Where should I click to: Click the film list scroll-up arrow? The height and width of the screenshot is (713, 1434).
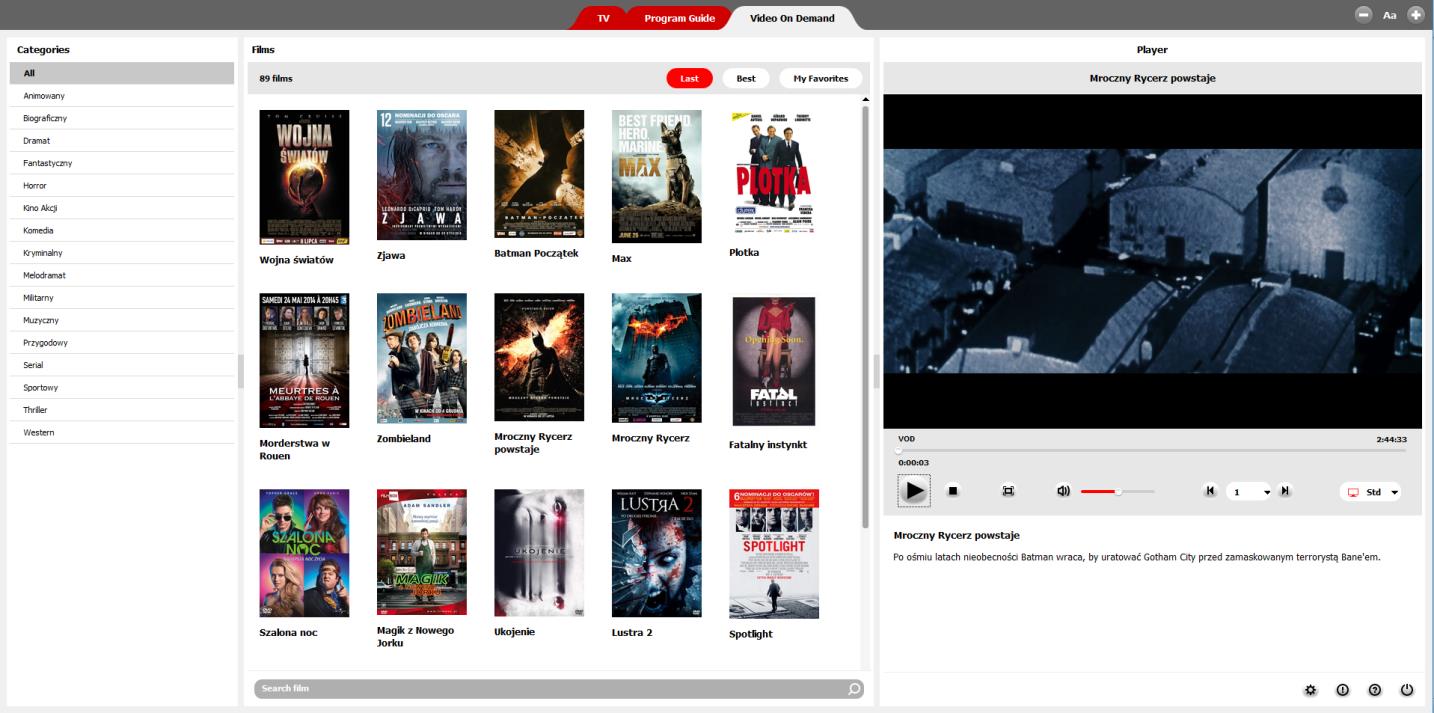coord(866,99)
